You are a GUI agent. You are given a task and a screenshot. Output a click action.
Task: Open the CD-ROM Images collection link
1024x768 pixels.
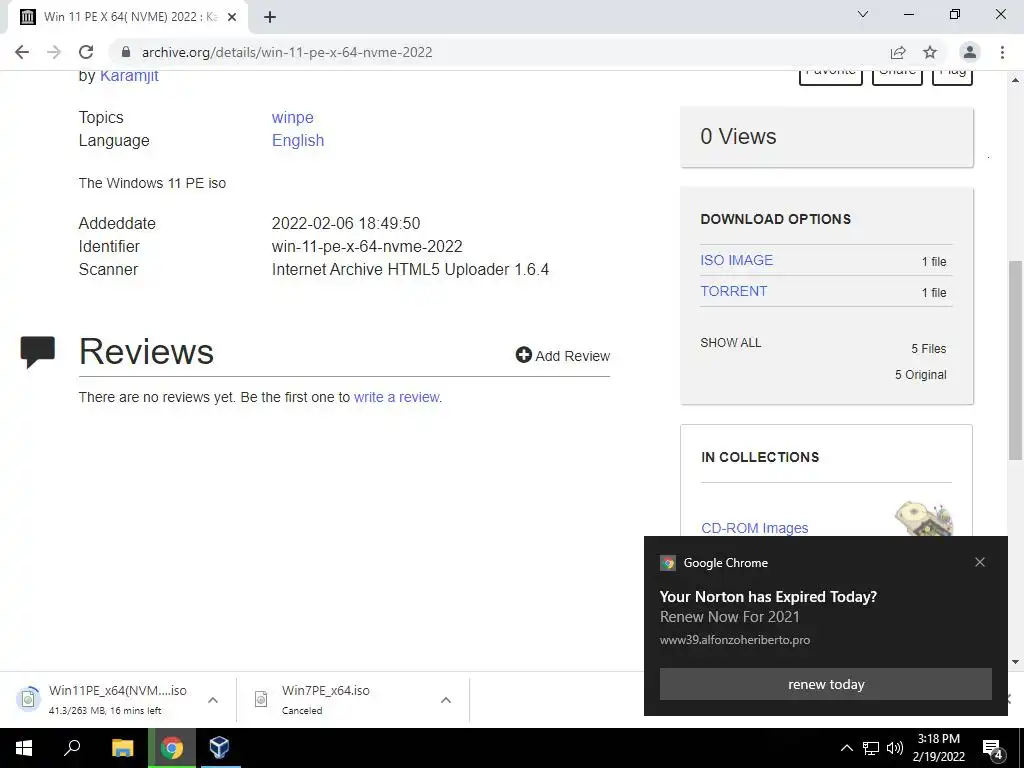pos(754,528)
